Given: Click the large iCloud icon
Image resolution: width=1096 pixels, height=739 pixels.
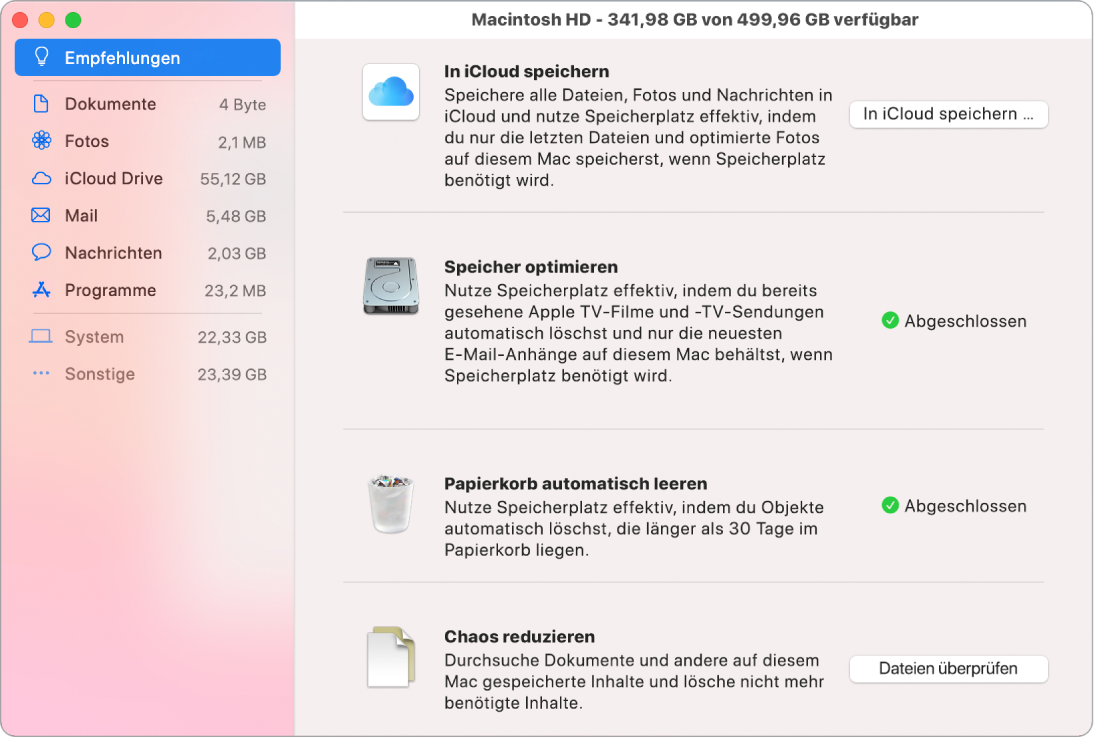Looking at the screenshot, I should pos(391,92).
